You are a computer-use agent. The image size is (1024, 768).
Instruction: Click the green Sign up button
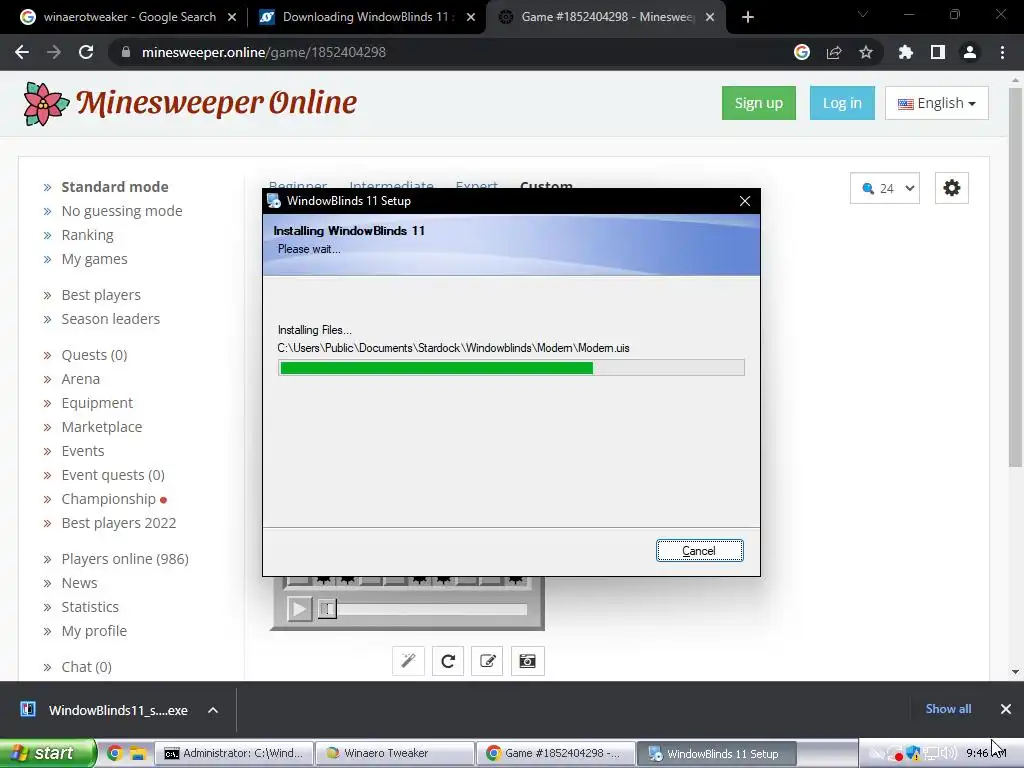759,103
